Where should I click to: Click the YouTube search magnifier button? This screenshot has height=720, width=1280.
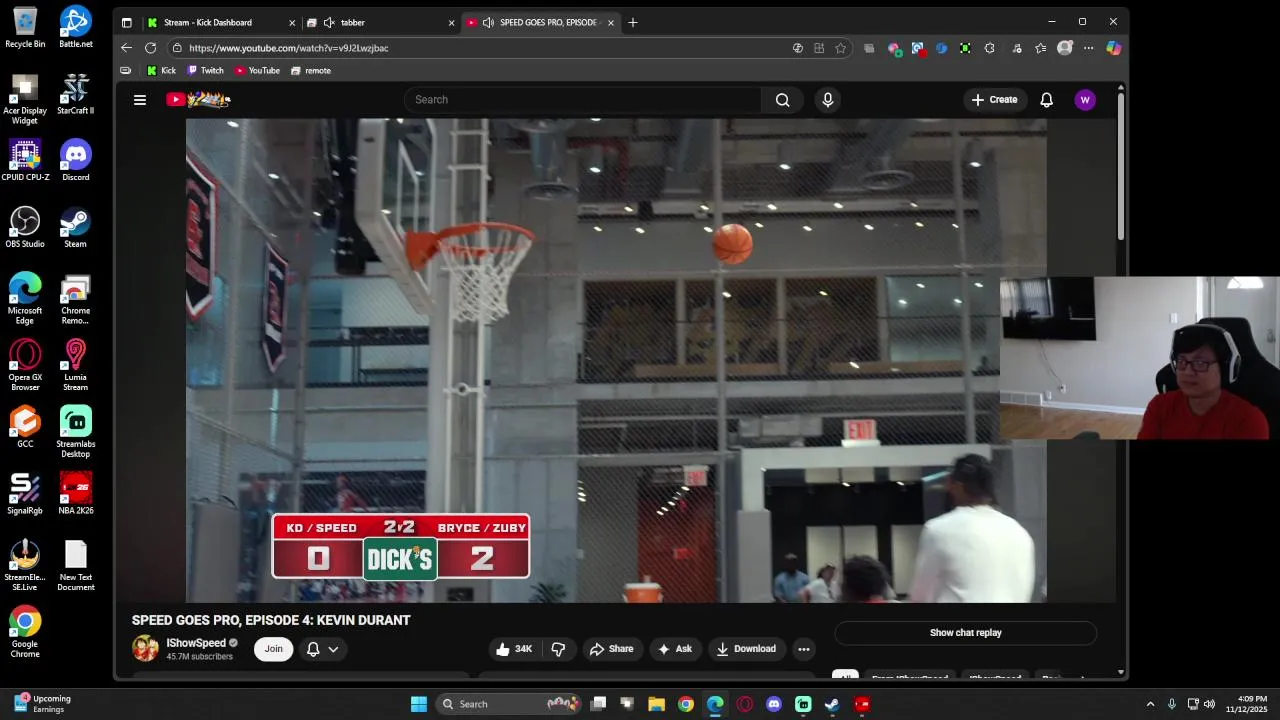pyautogui.click(x=783, y=100)
